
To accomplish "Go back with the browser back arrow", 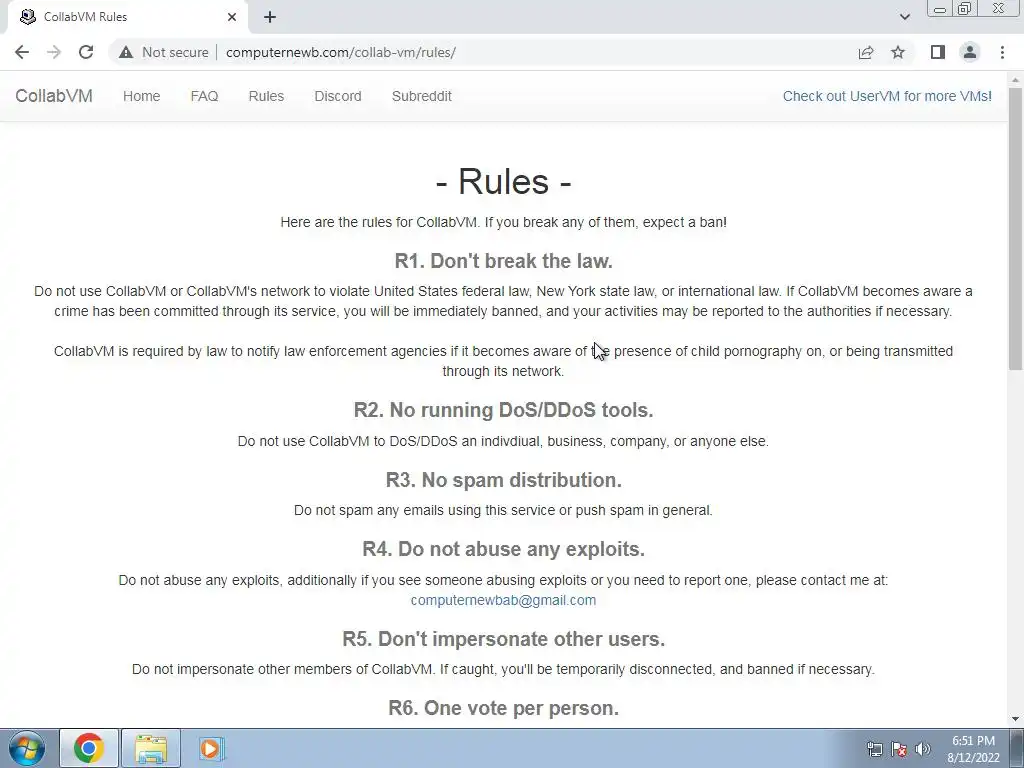I will coord(22,52).
